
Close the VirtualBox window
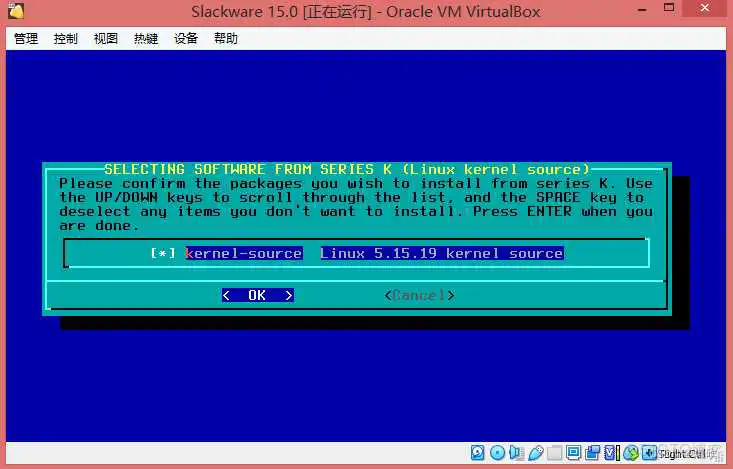(x=705, y=8)
